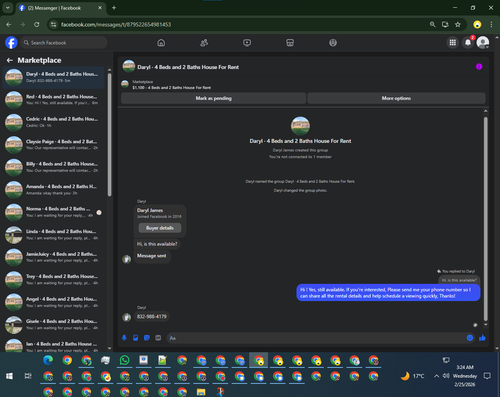Open the tab search dropdown arrow
This screenshot has height=397, width=500.
coord(7,8)
